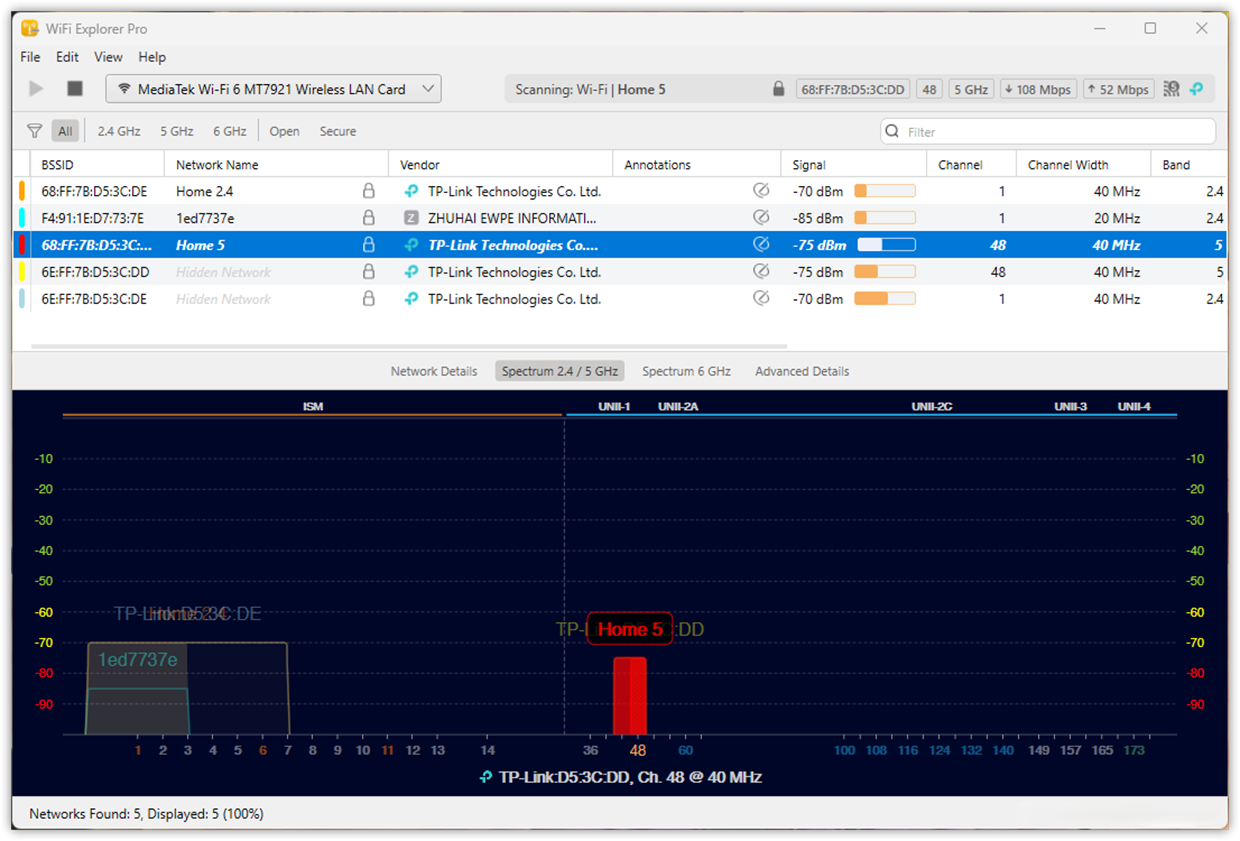
Task: Click the lock icon on the Home 5 row
Action: click(368, 244)
